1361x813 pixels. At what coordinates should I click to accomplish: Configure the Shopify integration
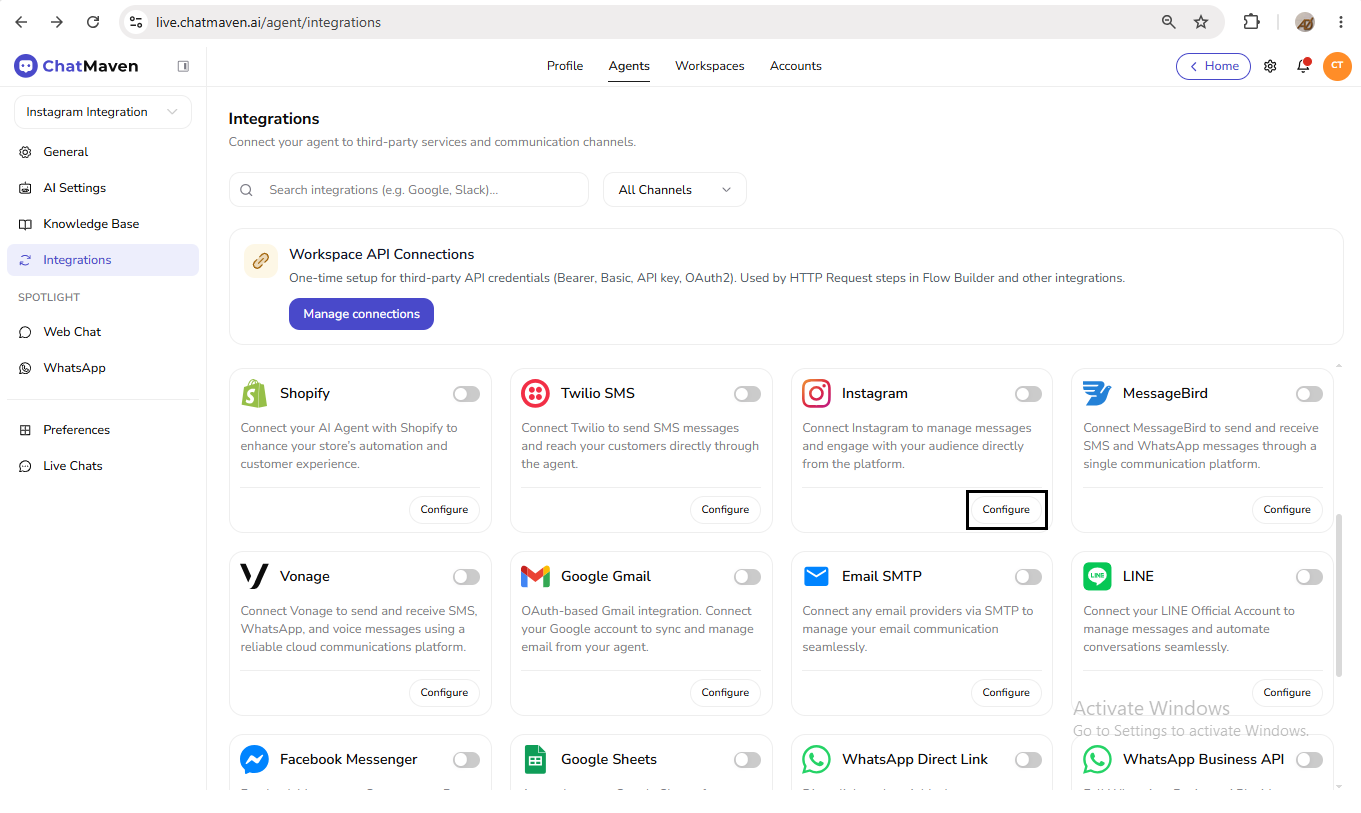(444, 510)
